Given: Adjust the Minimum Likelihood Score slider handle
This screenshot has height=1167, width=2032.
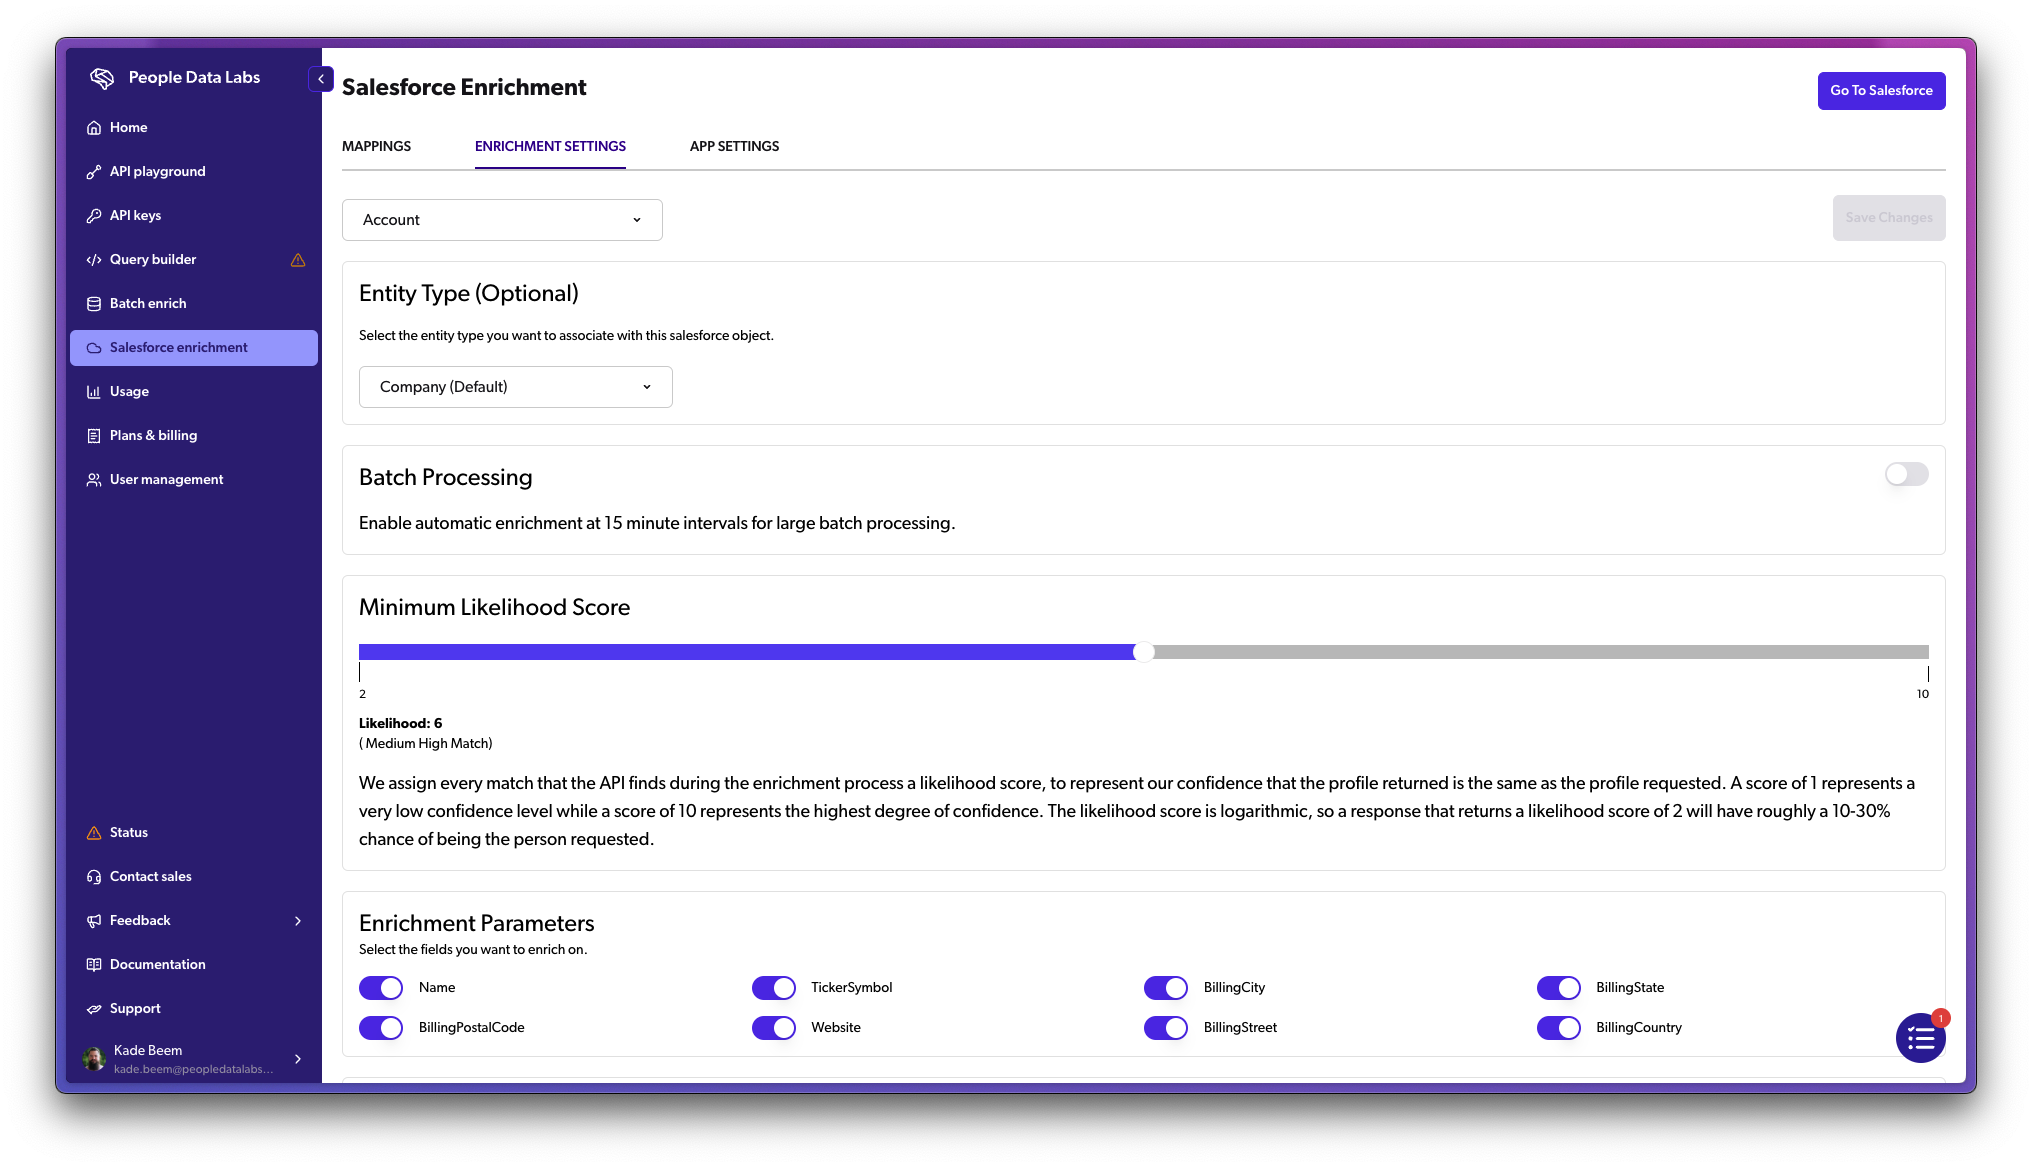Looking at the screenshot, I should pos(1144,651).
